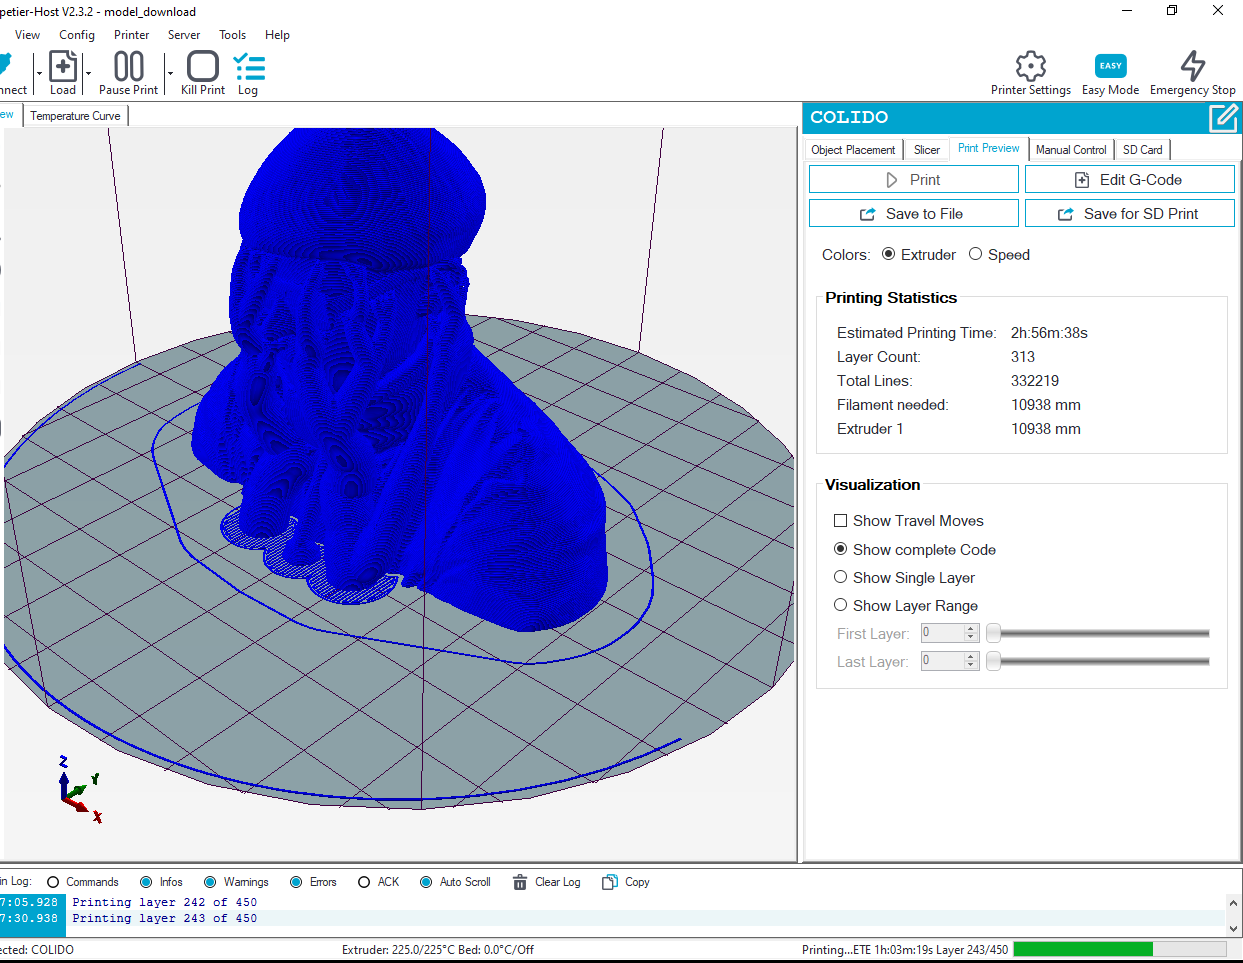This screenshot has height=963, width=1243.
Task: Toggle Warnings log filter
Action: 210,882
